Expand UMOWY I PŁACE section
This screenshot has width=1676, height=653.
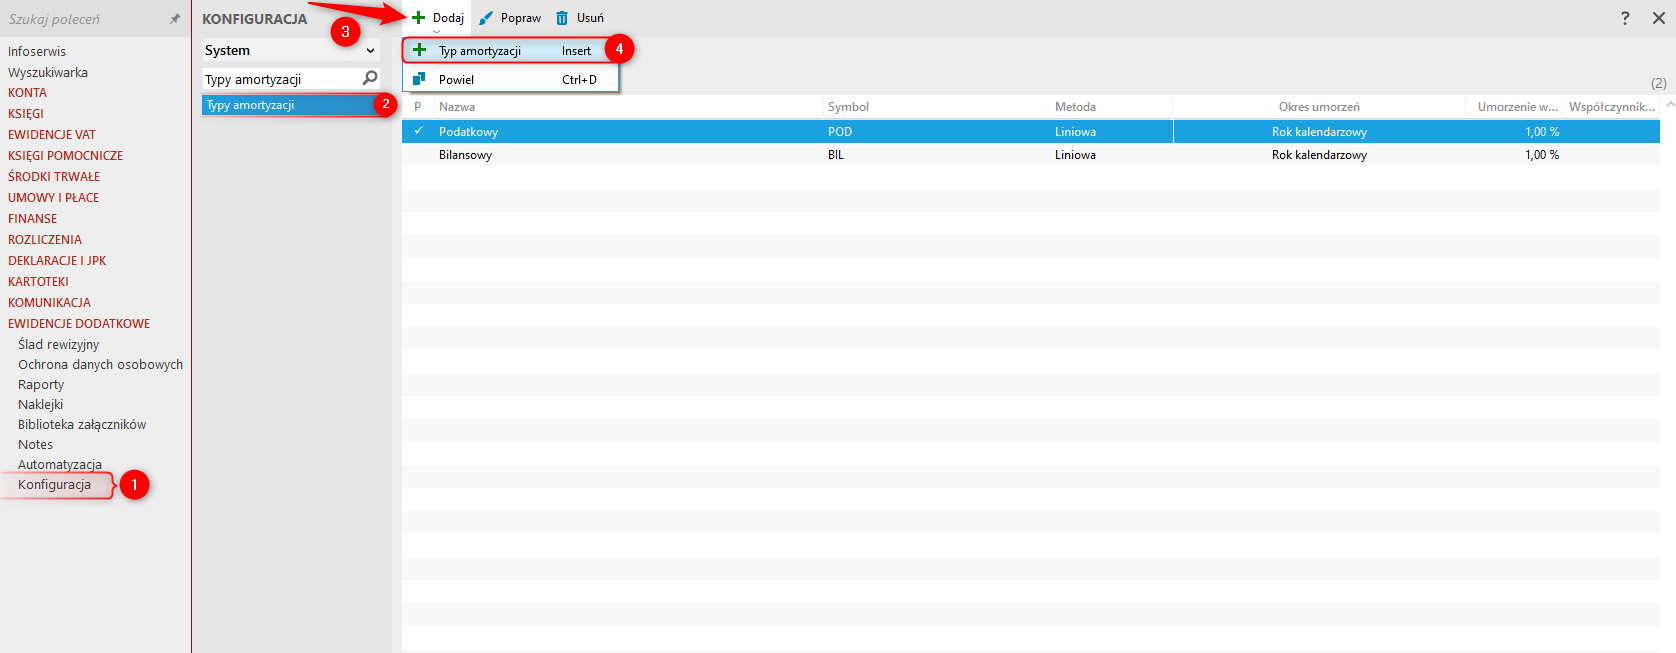(x=54, y=197)
